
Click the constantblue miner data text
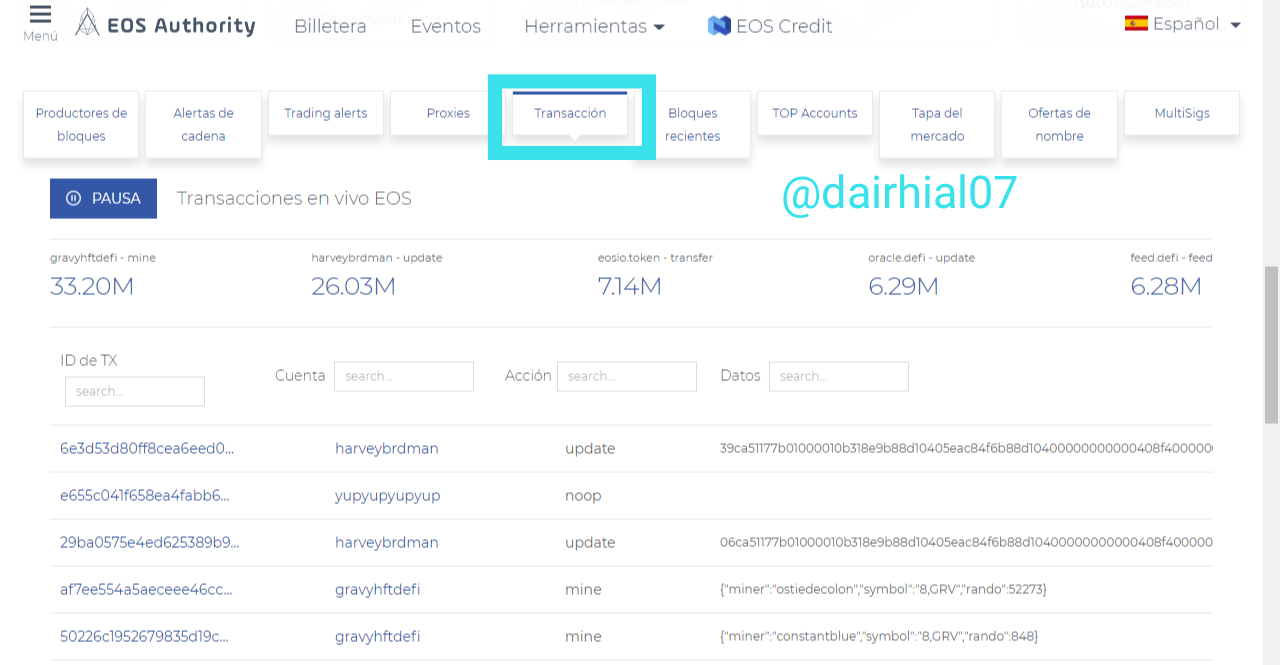pyautogui.click(x=879, y=636)
